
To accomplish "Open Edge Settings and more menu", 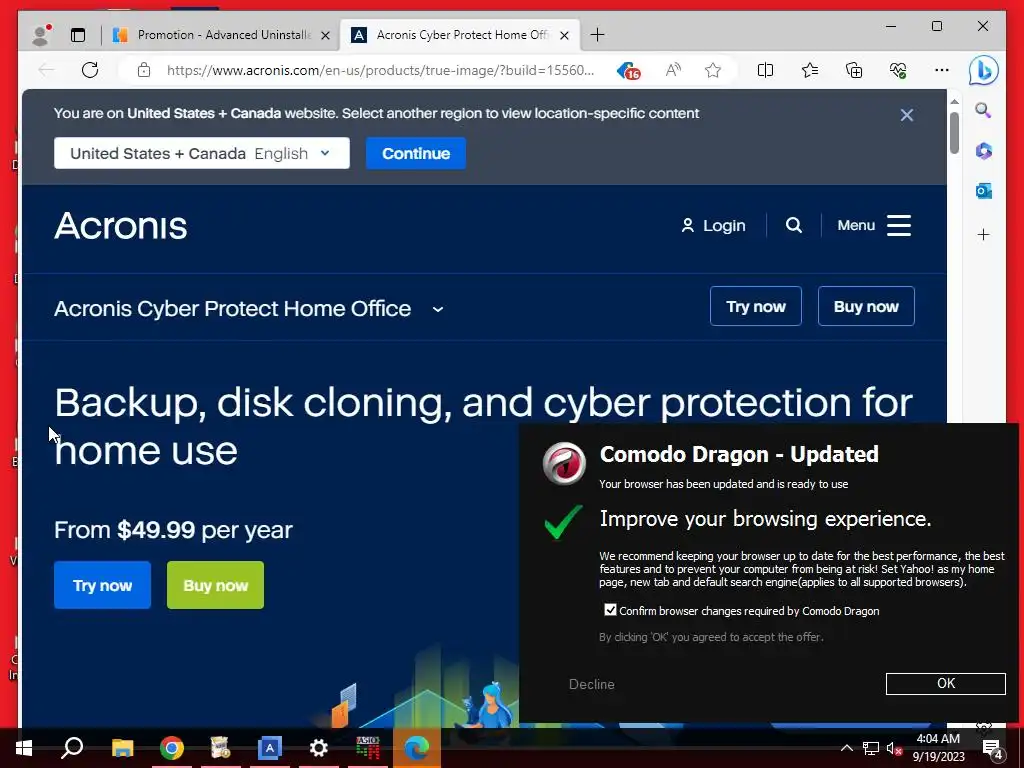I will (941, 70).
